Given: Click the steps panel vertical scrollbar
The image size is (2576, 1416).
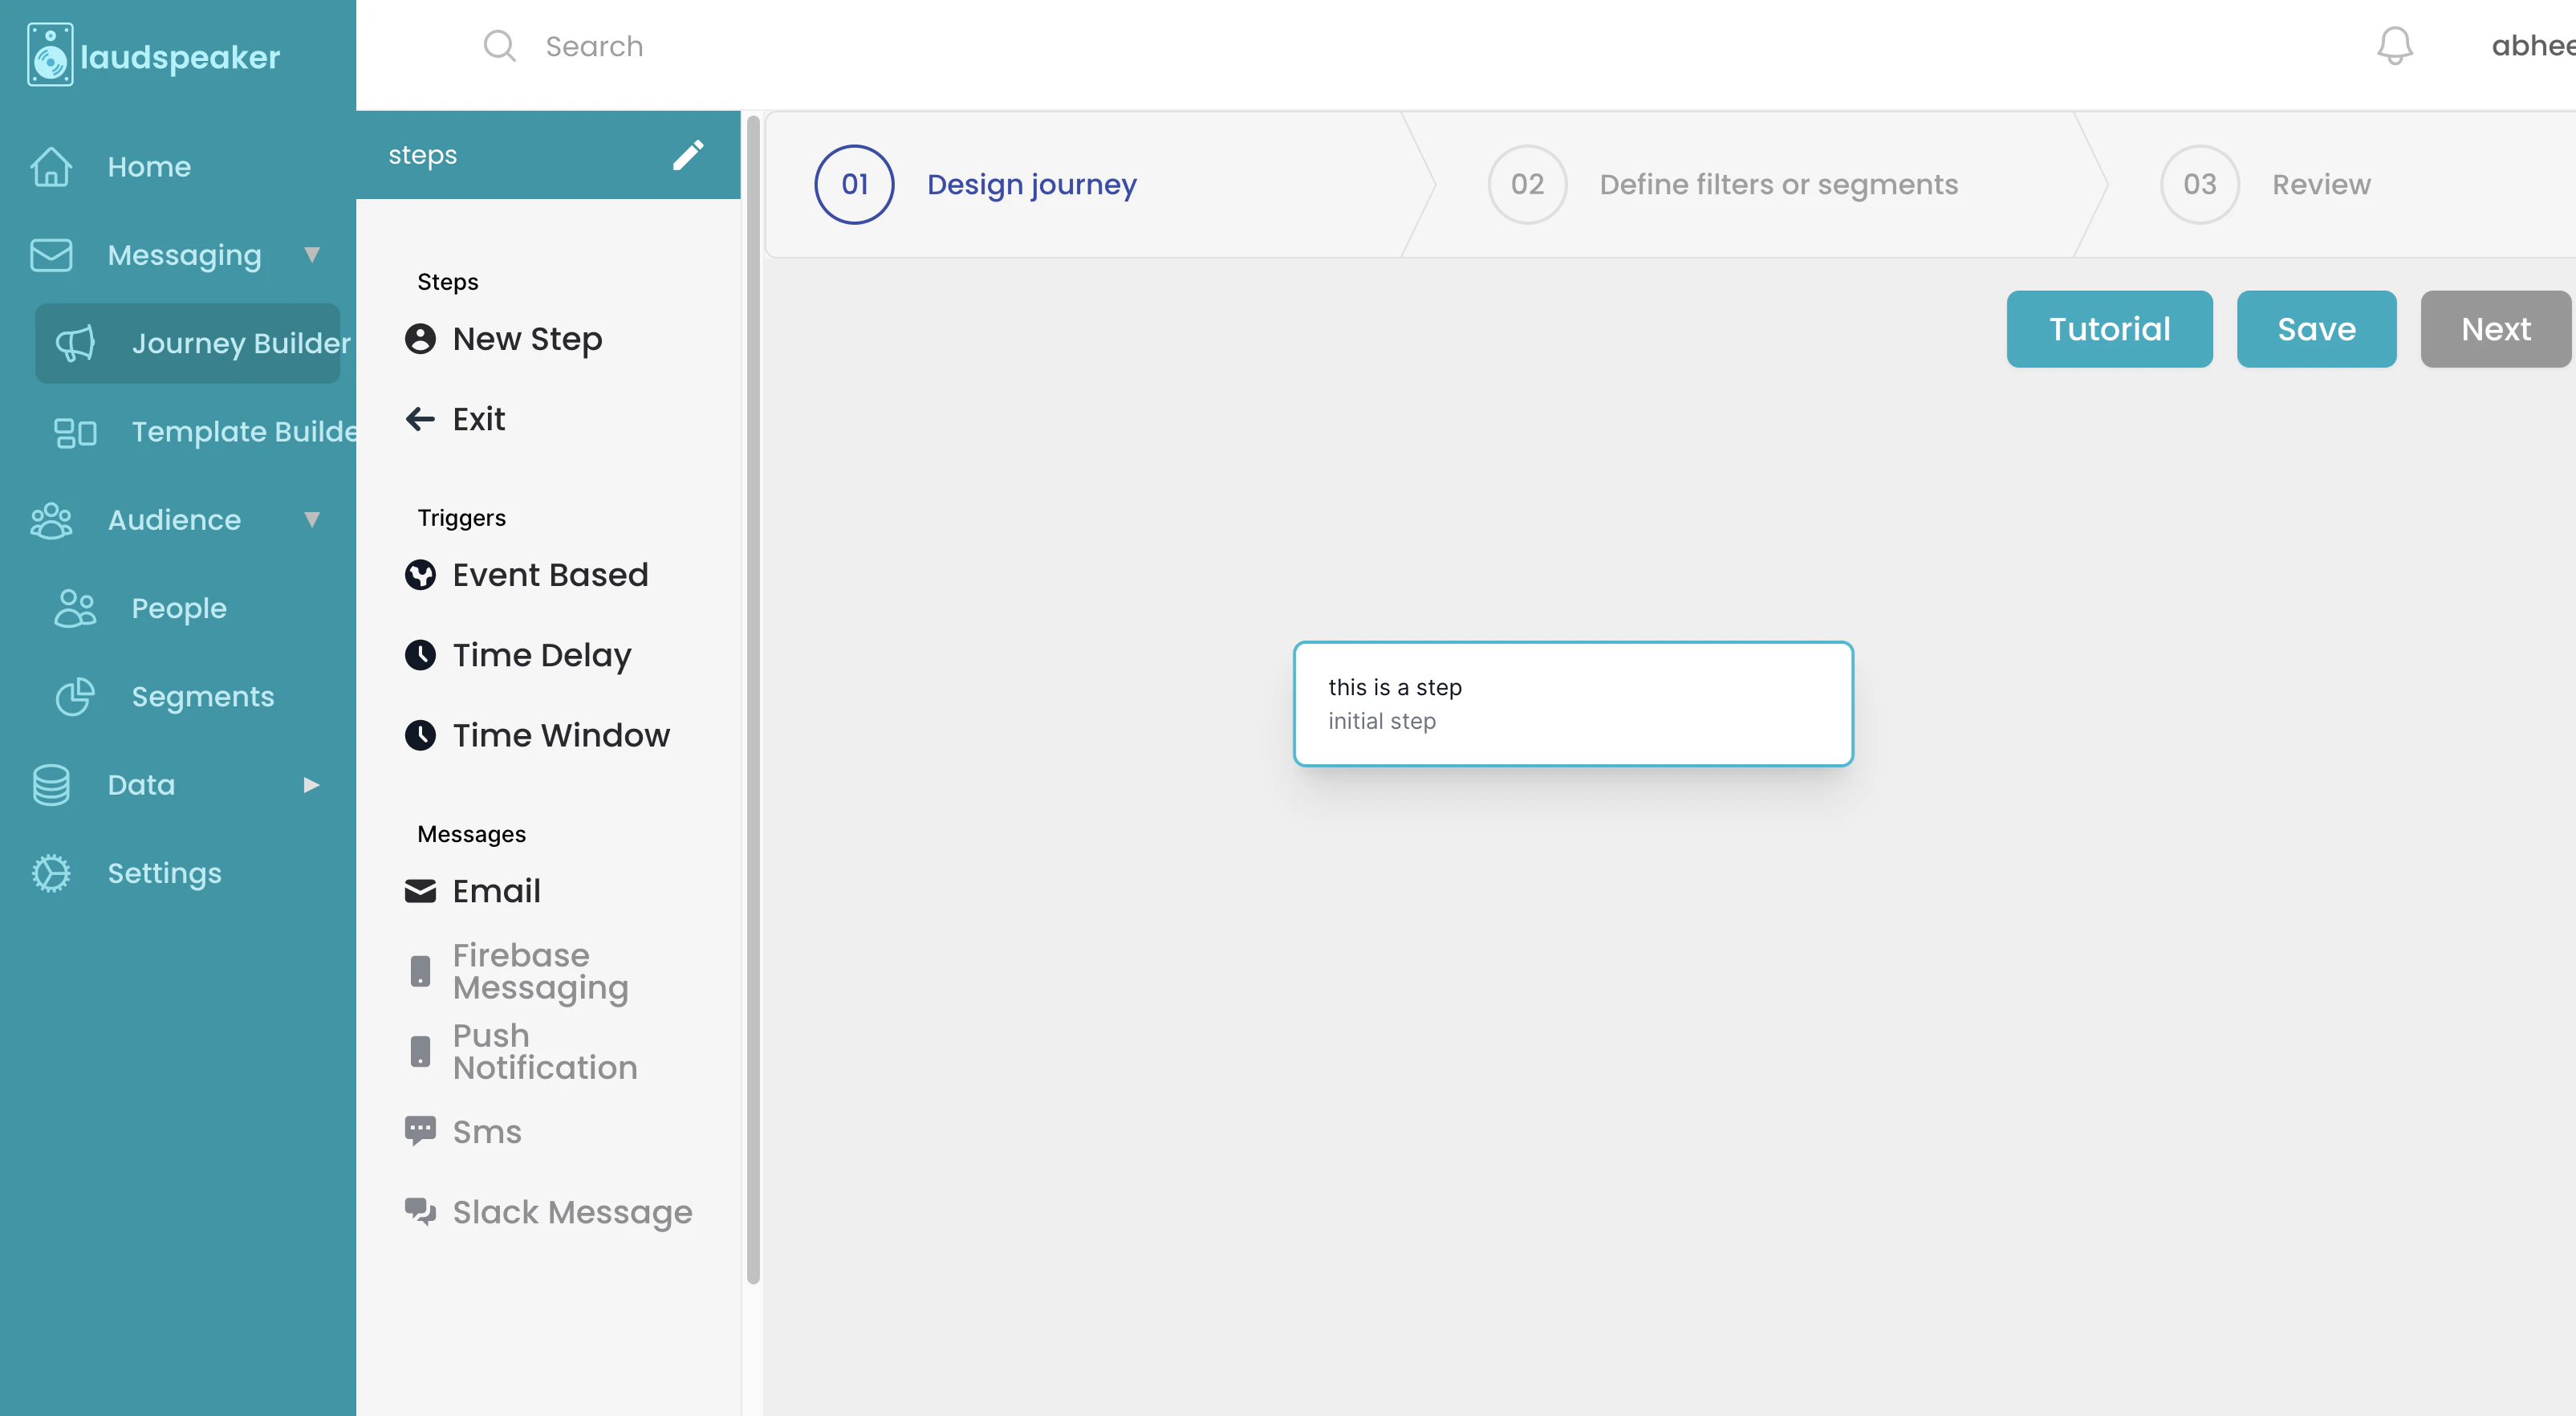Looking at the screenshot, I should pos(753,700).
